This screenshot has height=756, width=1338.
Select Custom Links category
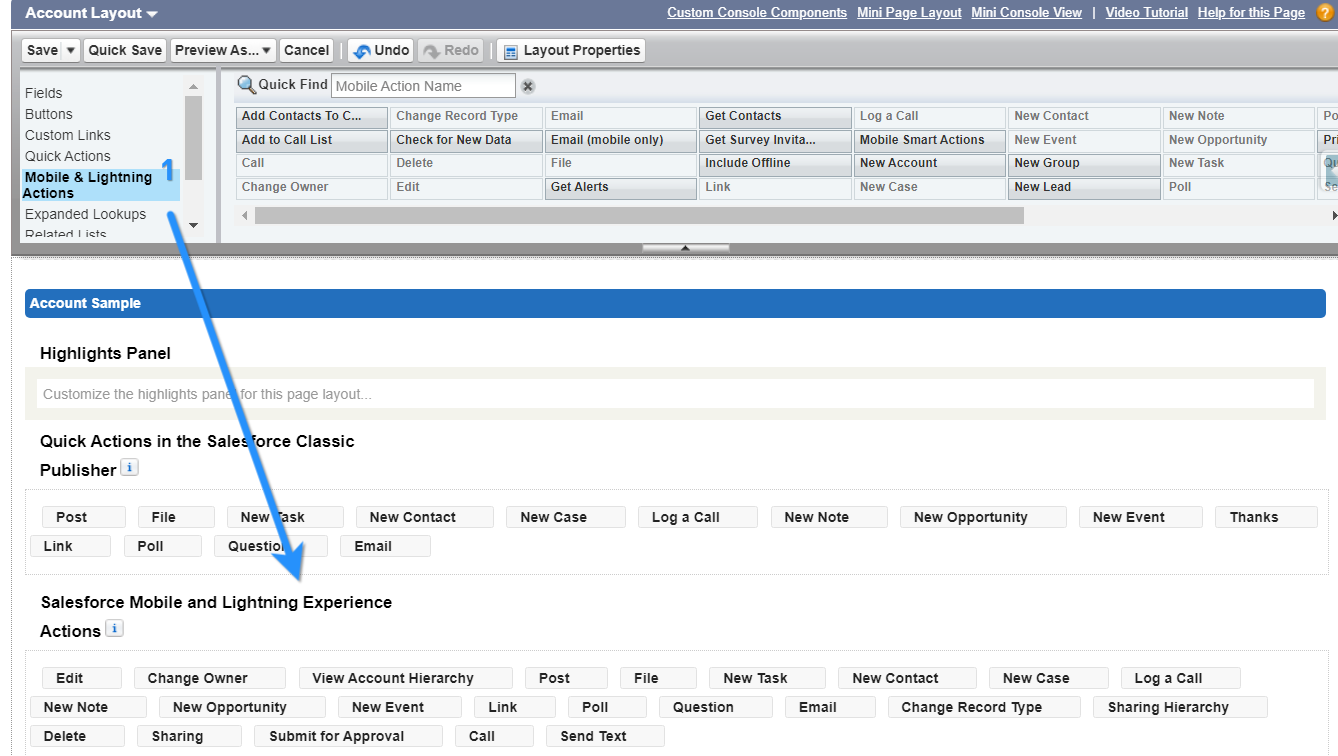[68, 135]
